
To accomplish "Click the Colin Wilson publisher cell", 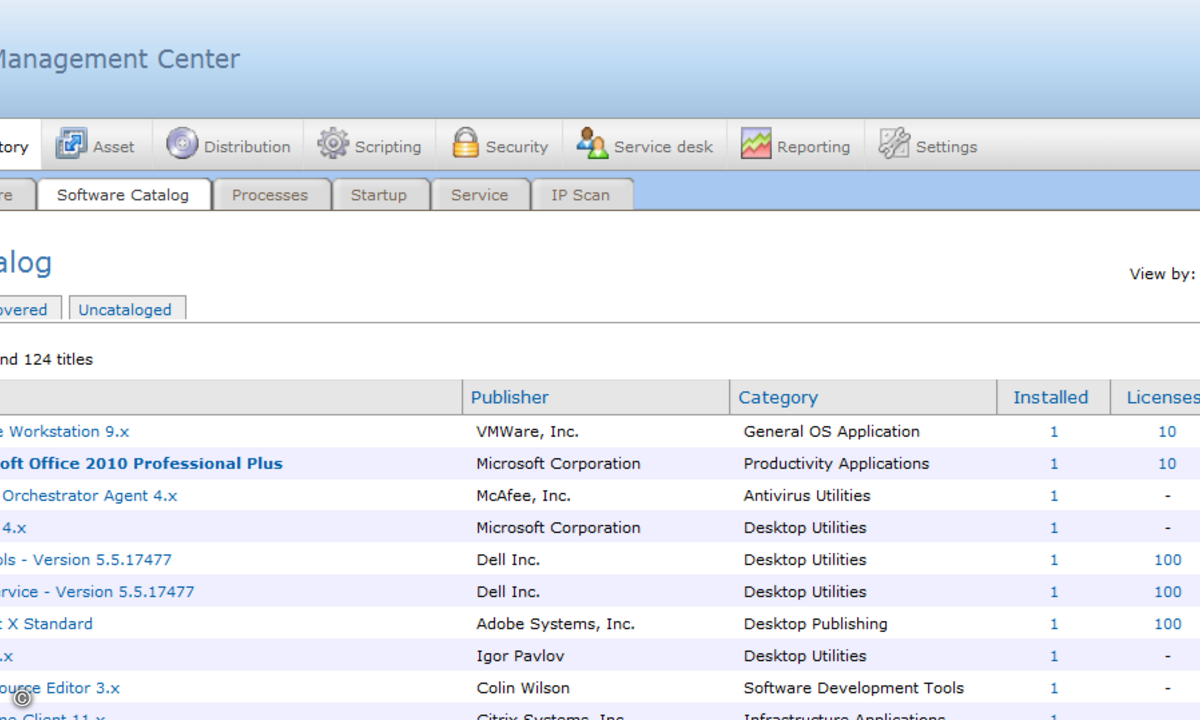I will click(x=523, y=688).
